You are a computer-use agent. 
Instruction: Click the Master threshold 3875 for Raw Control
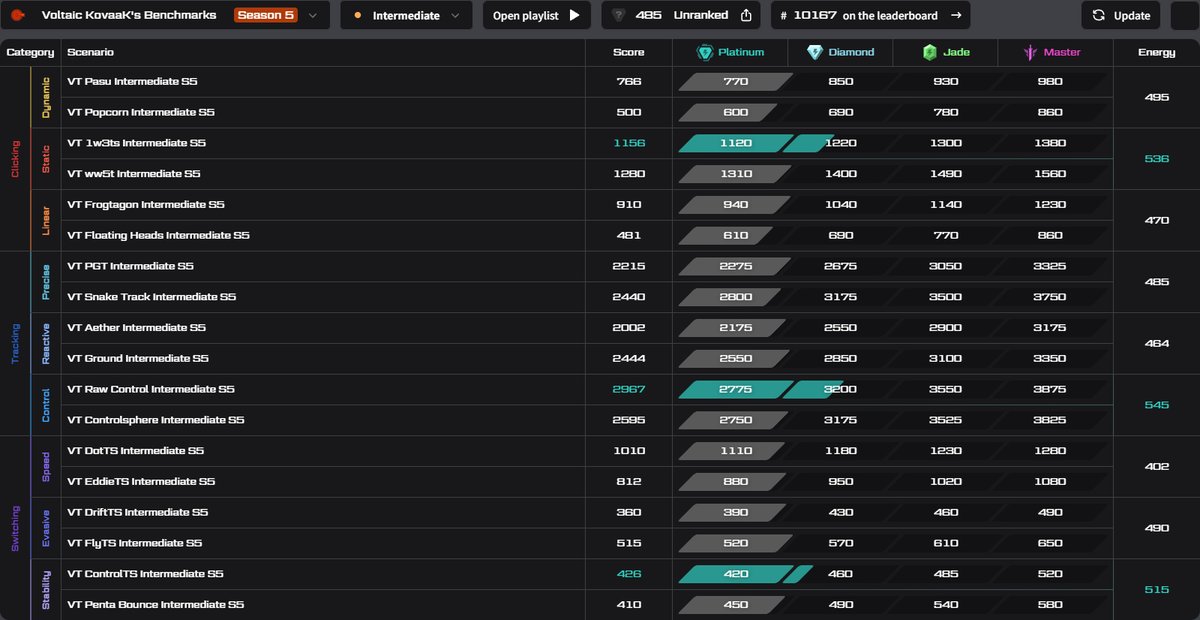pos(1050,389)
